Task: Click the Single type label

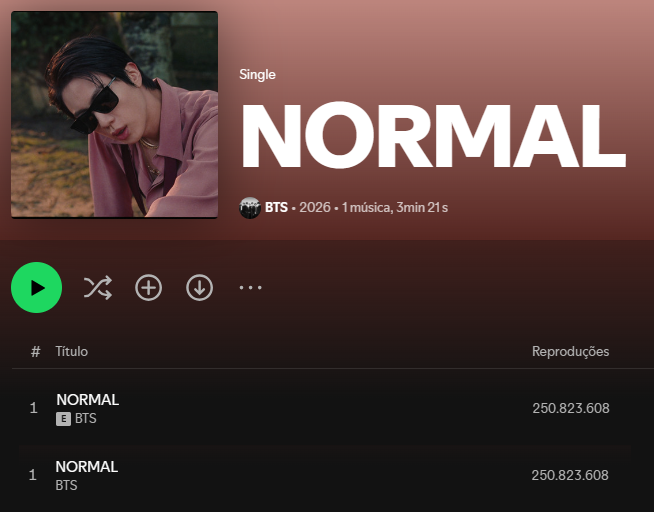Action: tap(257, 75)
